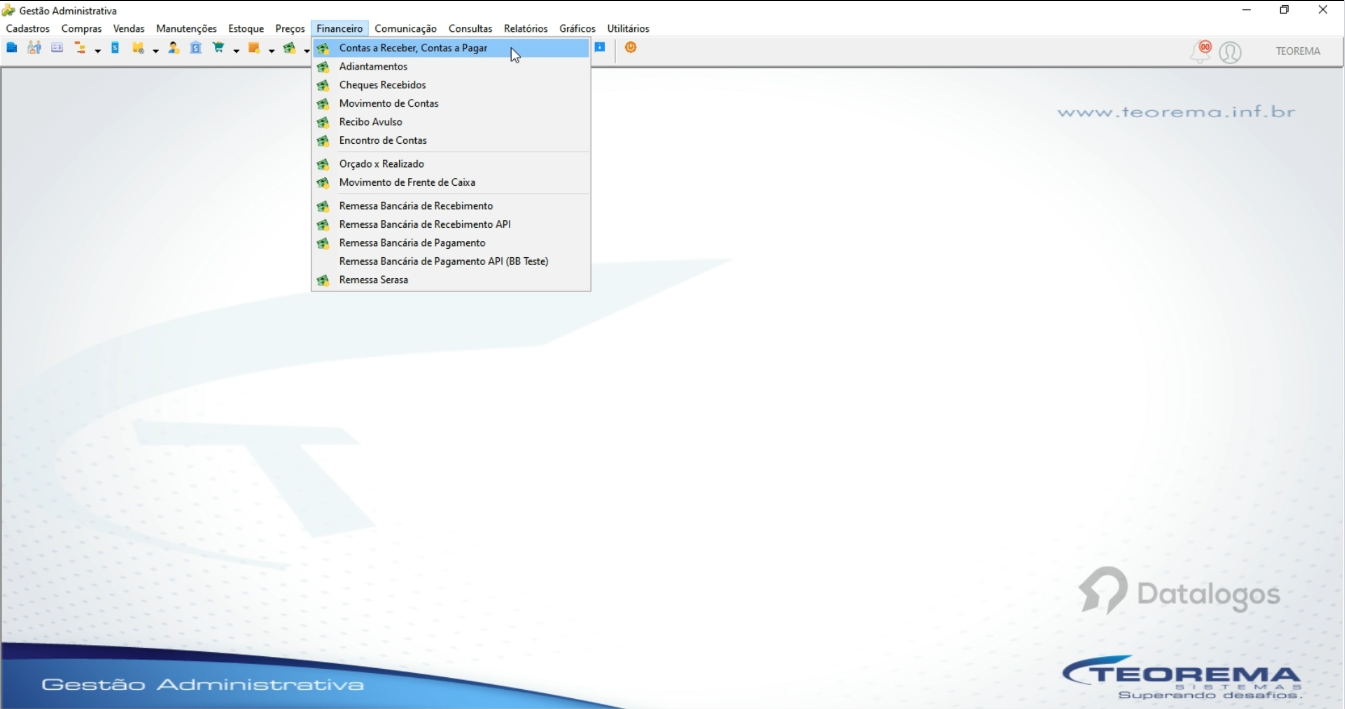The height and width of the screenshot is (709, 1345).
Task: Click the orange hierarchy tree toolbar icon
Action: (82, 48)
